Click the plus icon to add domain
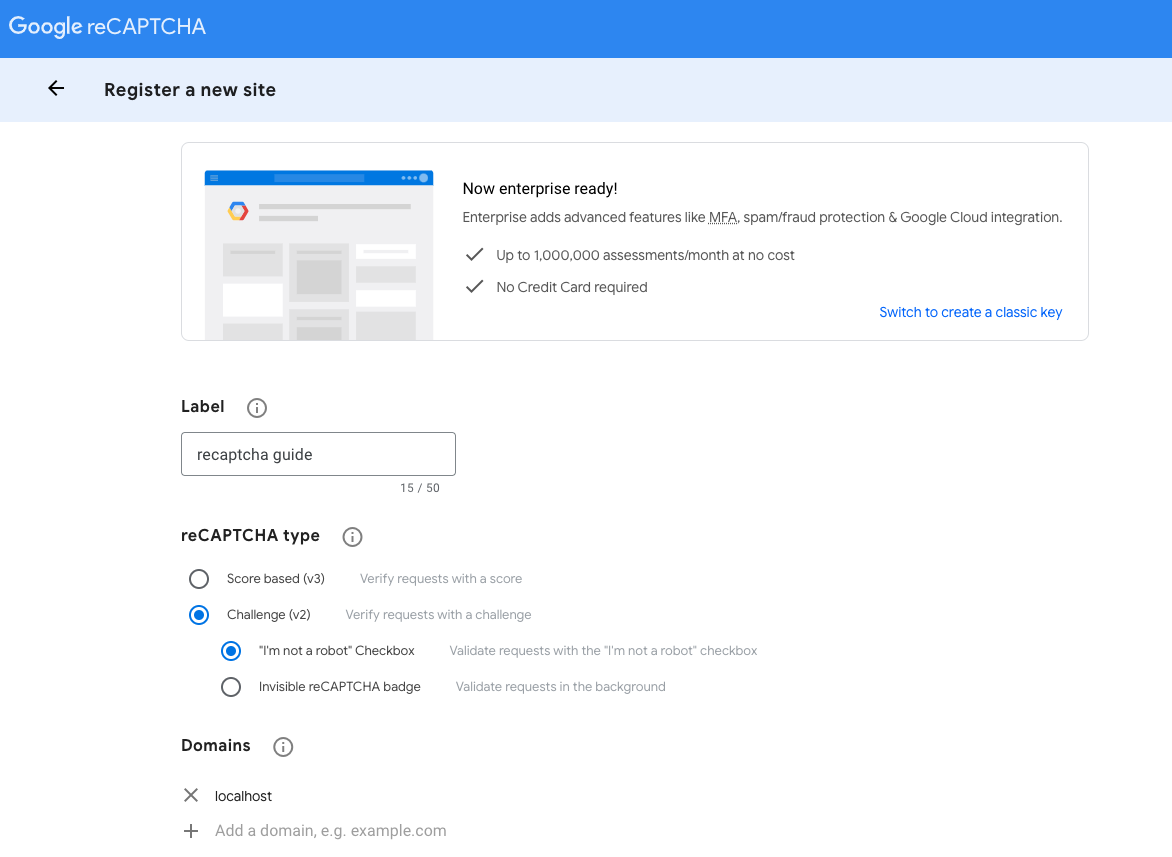Image resolution: width=1172 pixels, height=857 pixels. 191,831
